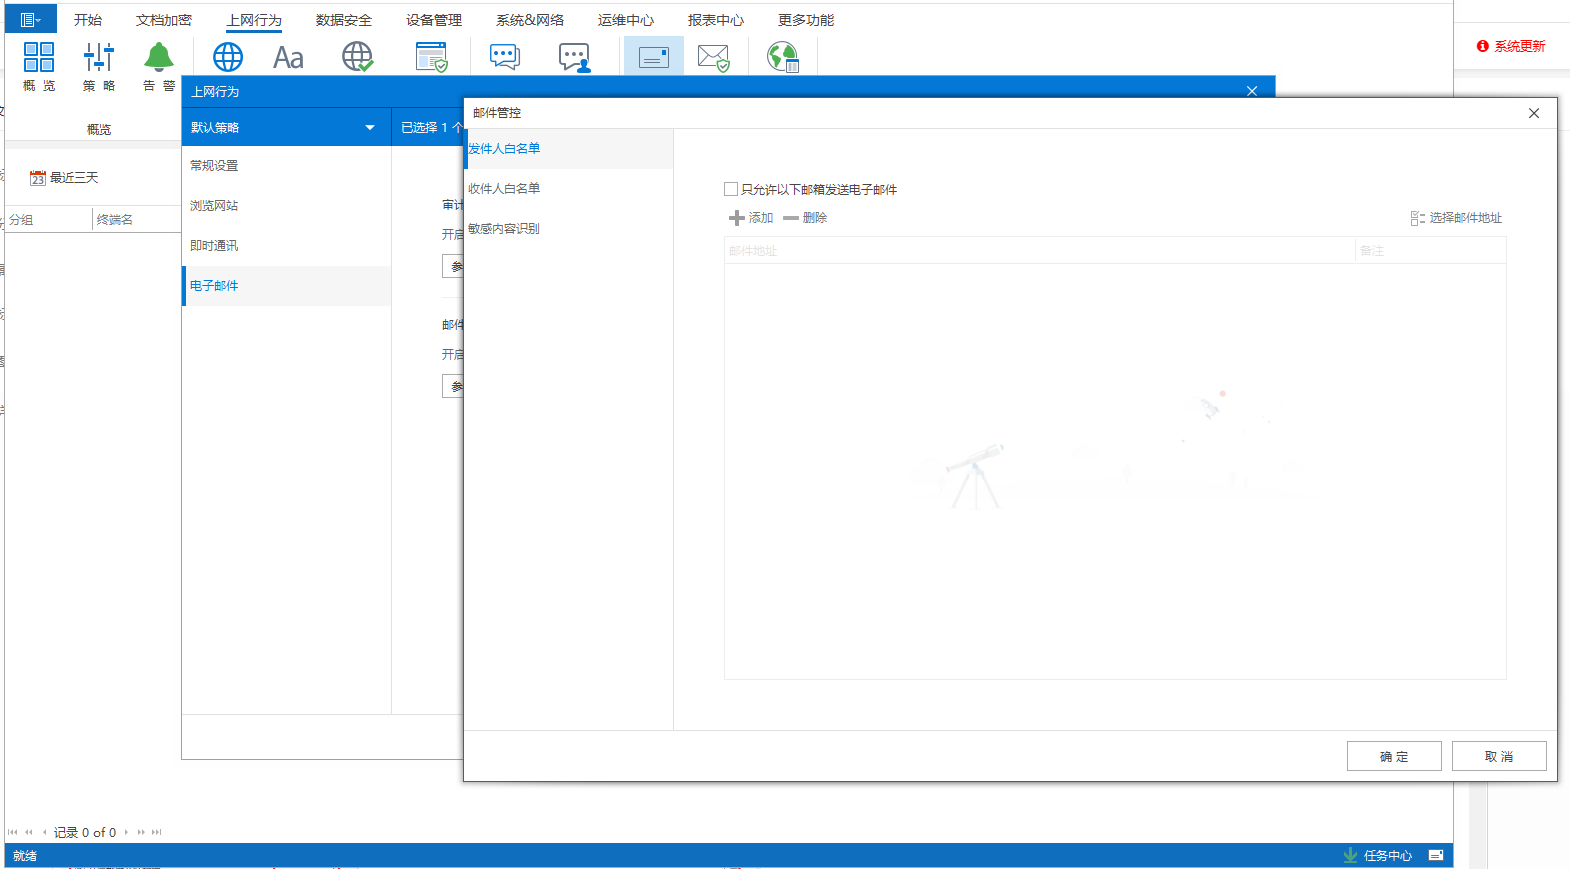The height and width of the screenshot is (869, 1570).
Task: Click the 邮件地址 column header
Action: point(1040,251)
